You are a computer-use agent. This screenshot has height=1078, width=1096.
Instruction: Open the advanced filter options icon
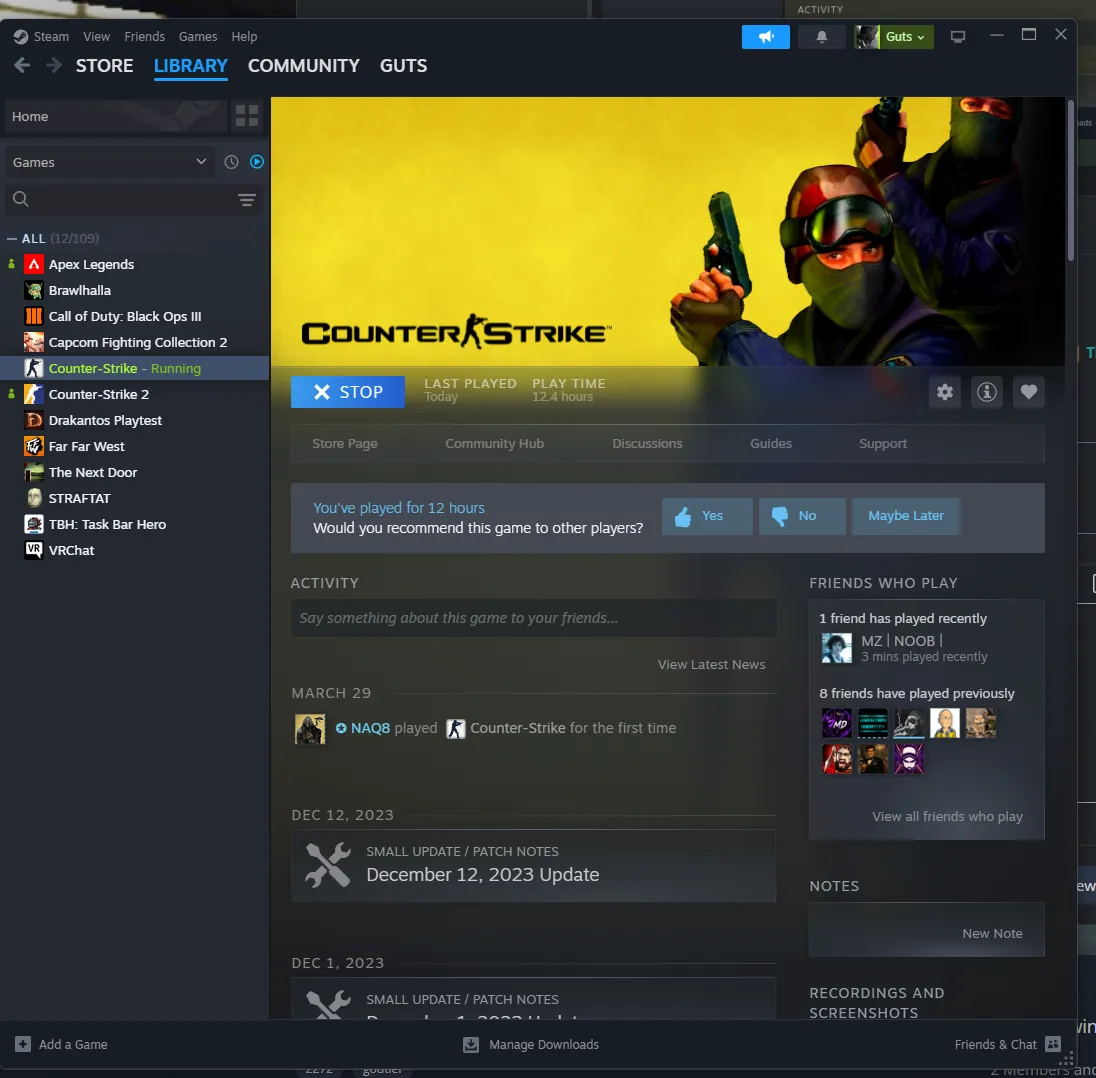coord(247,201)
